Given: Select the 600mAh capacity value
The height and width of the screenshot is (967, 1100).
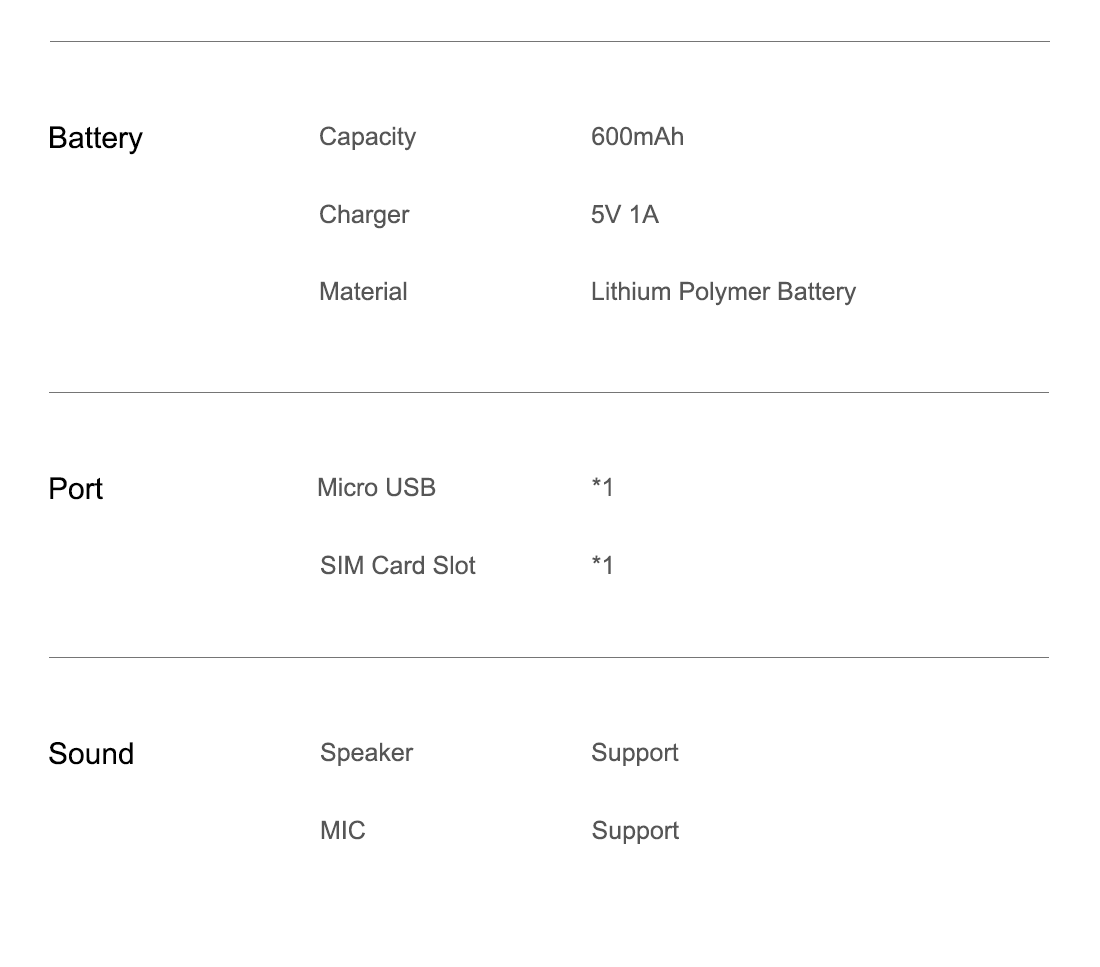Looking at the screenshot, I should pyautogui.click(x=637, y=137).
